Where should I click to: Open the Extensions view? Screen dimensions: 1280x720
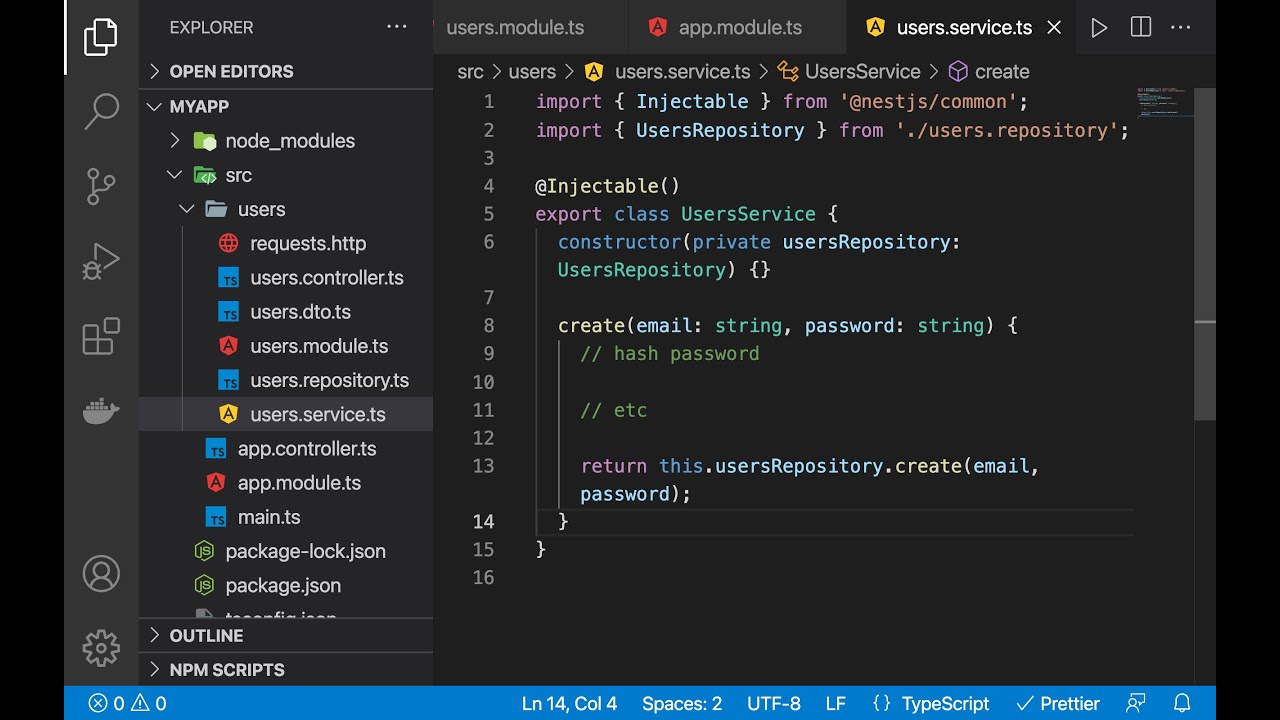point(101,337)
